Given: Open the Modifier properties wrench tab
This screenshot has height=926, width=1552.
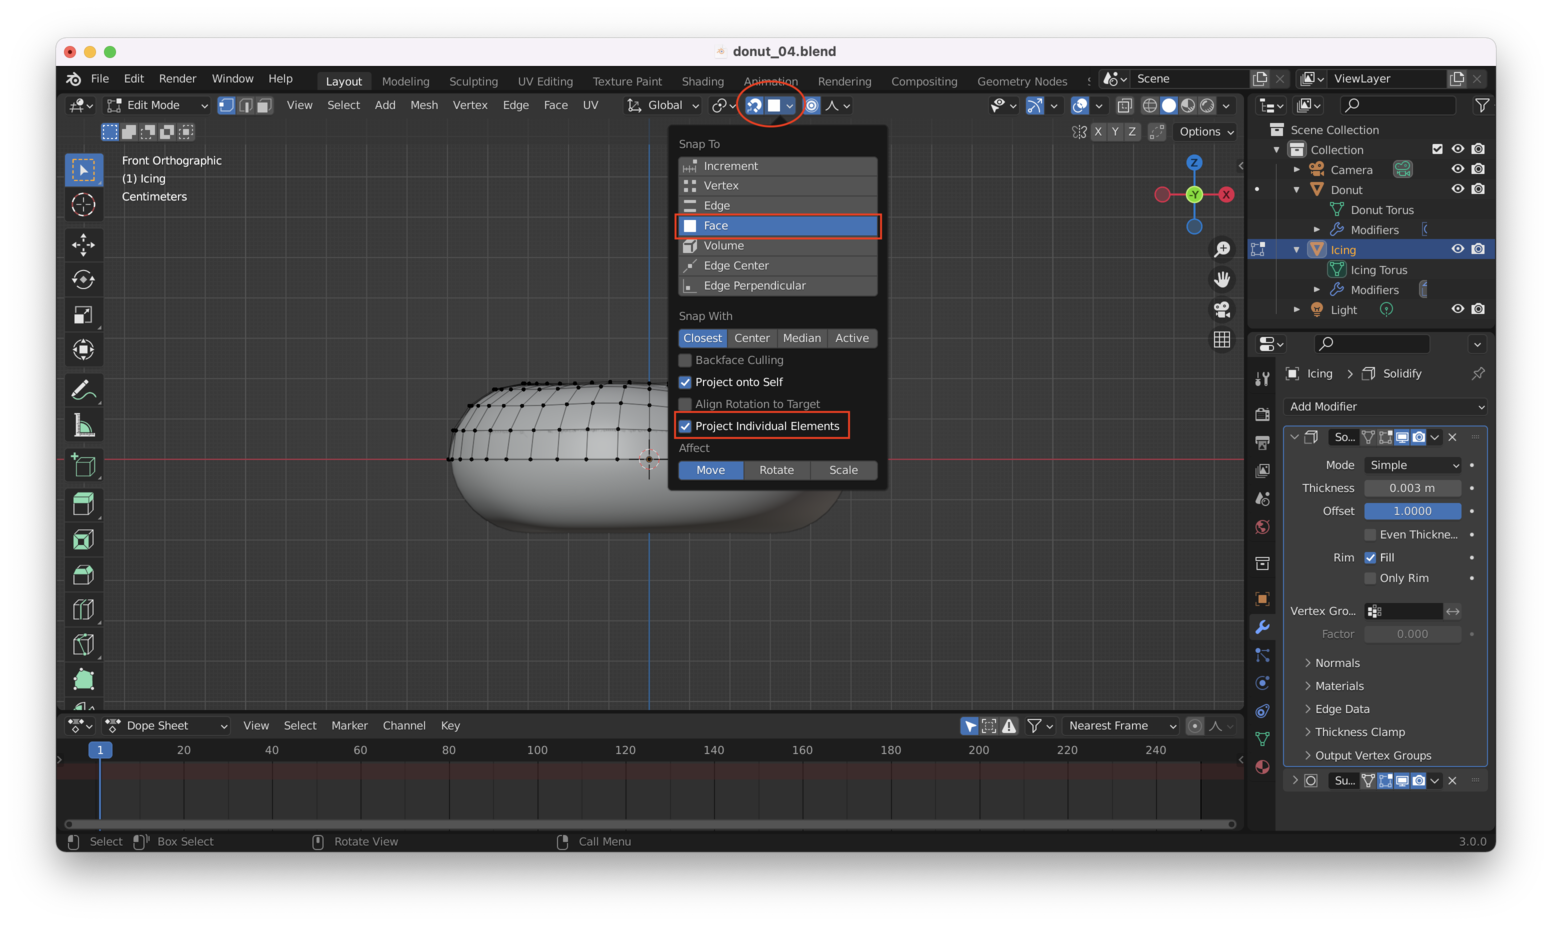Looking at the screenshot, I should coord(1262,627).
